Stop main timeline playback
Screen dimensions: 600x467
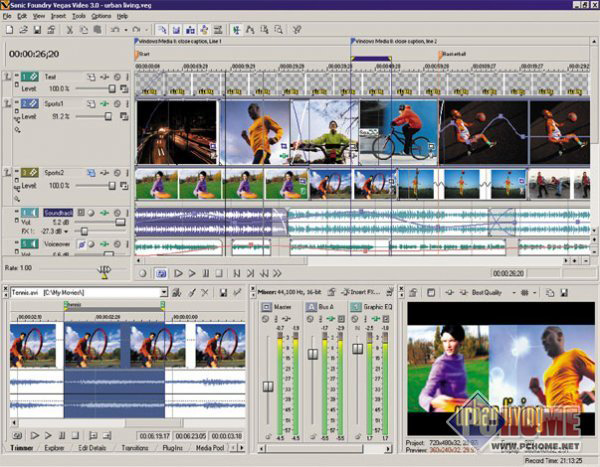click(x=219, y=273)
